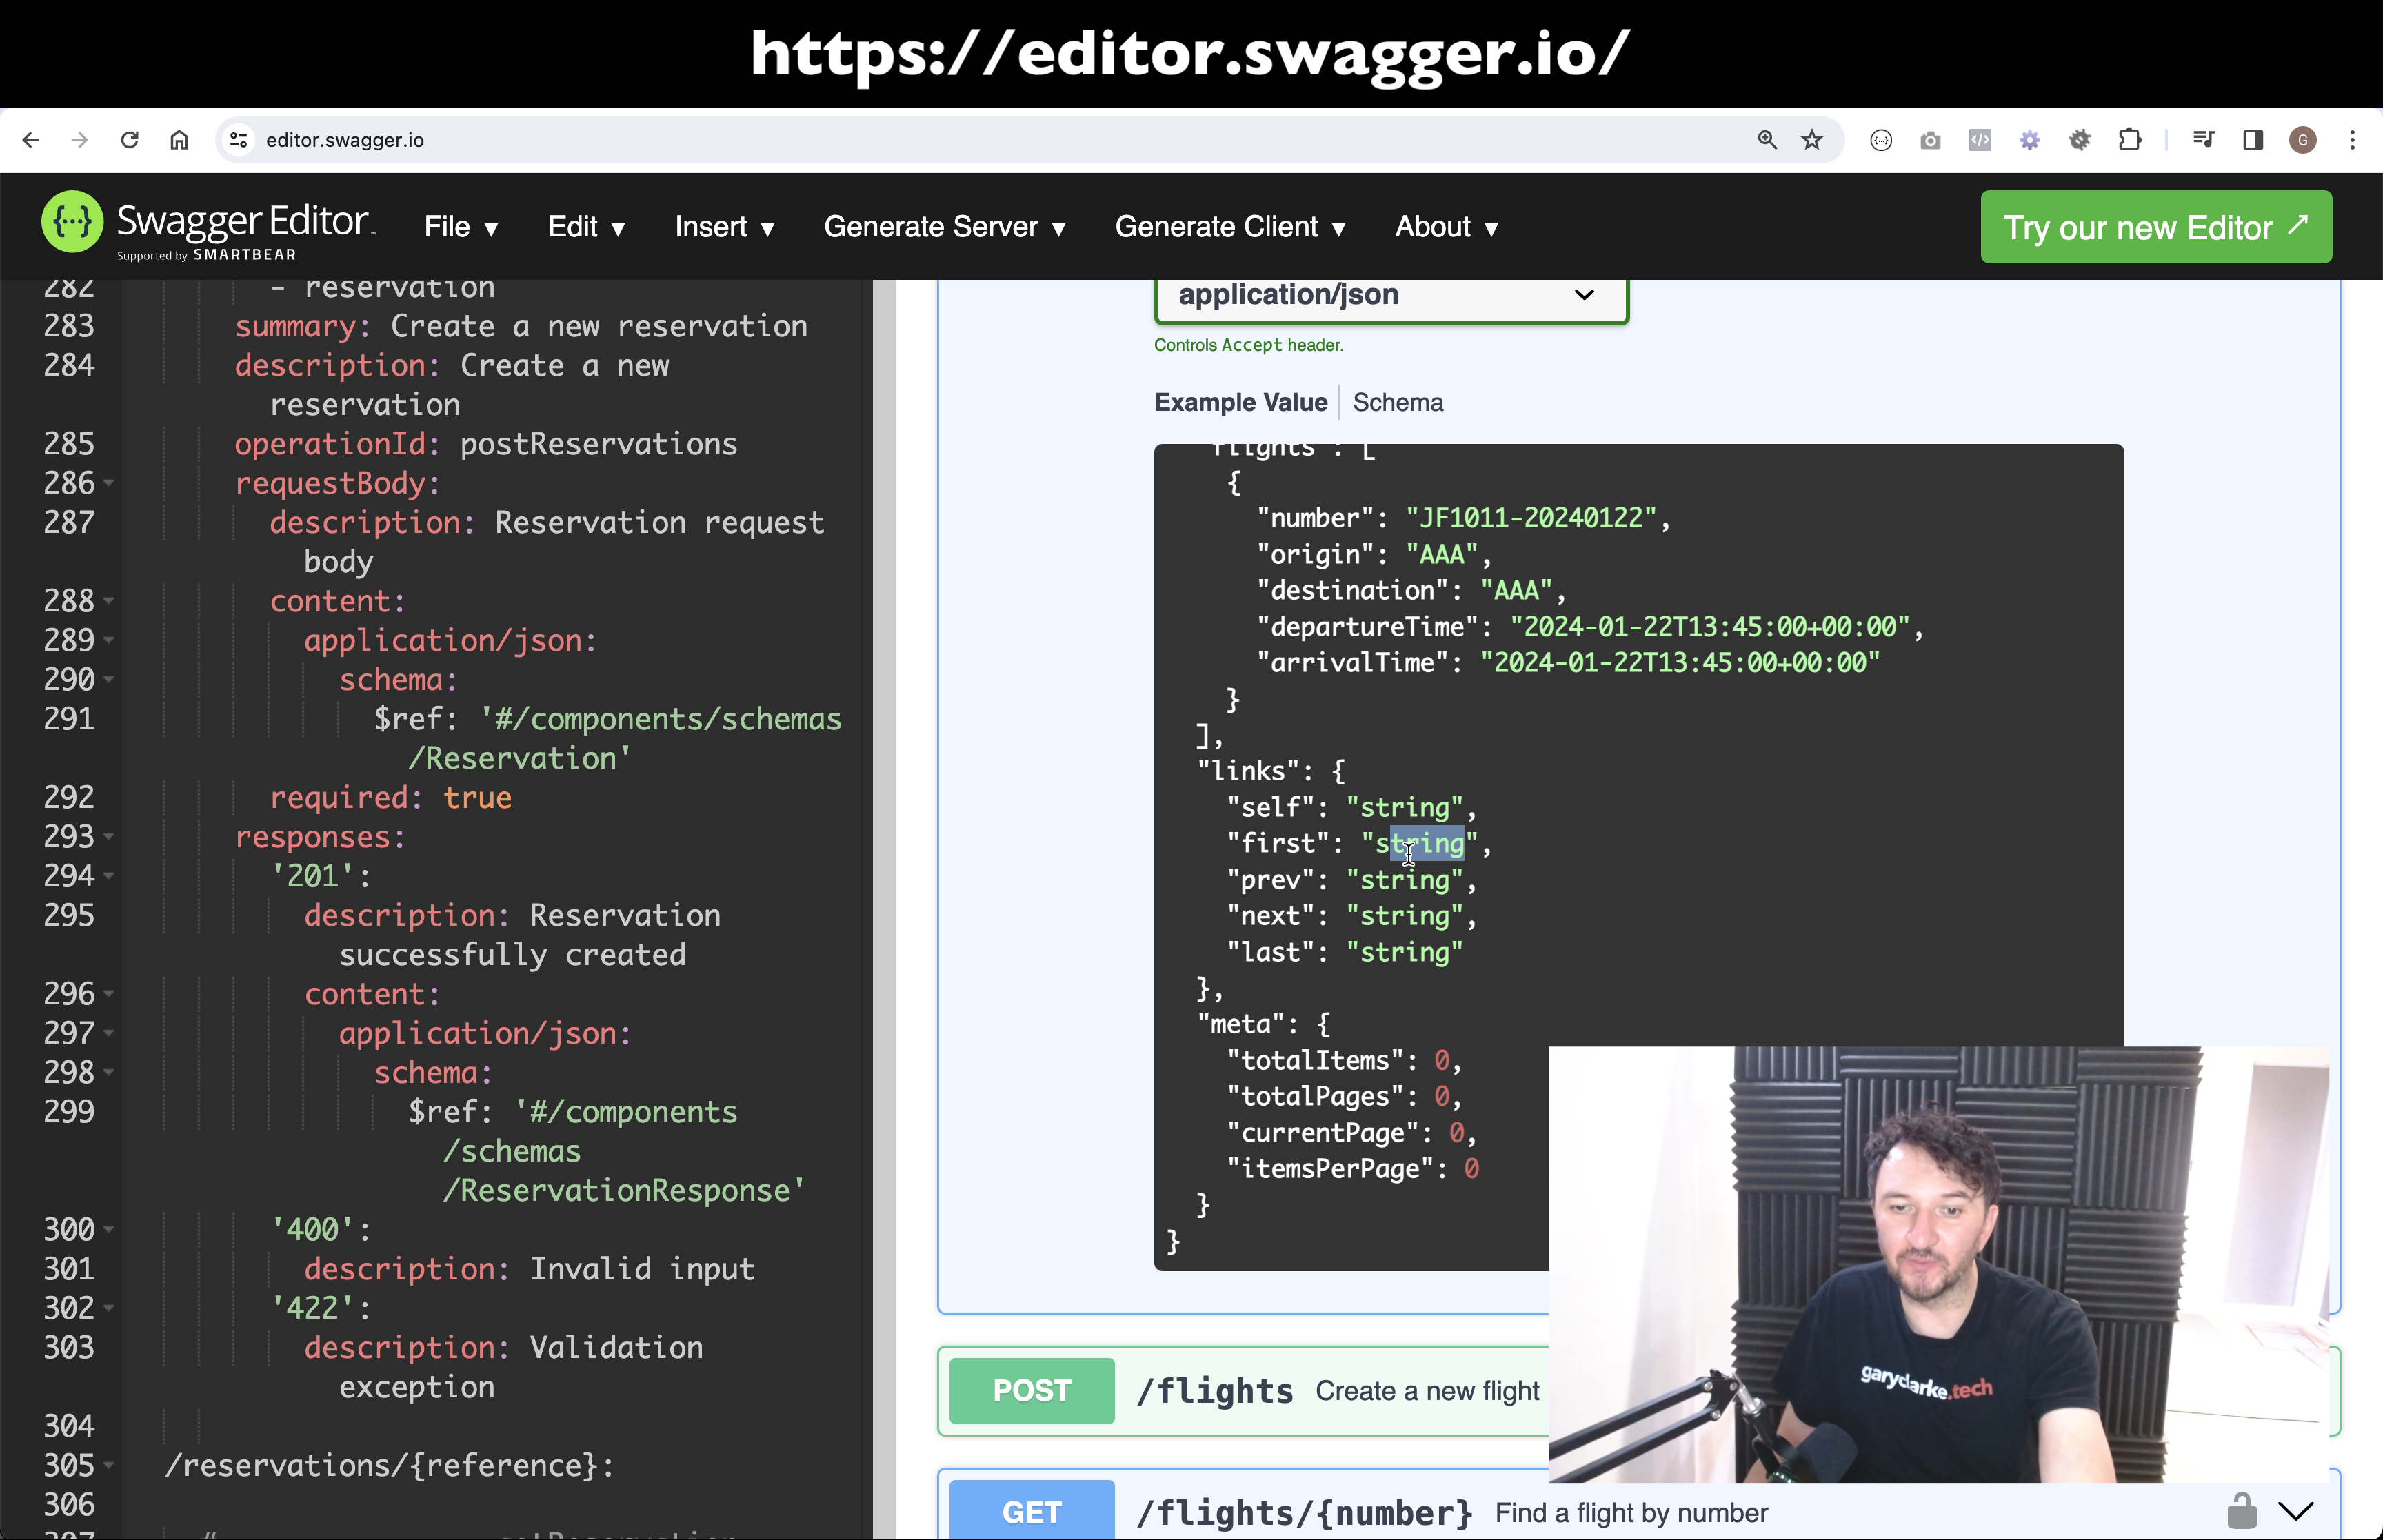Collapse fold arrow at line 296 content
The image size is (2383, 1540).
pyautogui.click(x=109, y=994)
